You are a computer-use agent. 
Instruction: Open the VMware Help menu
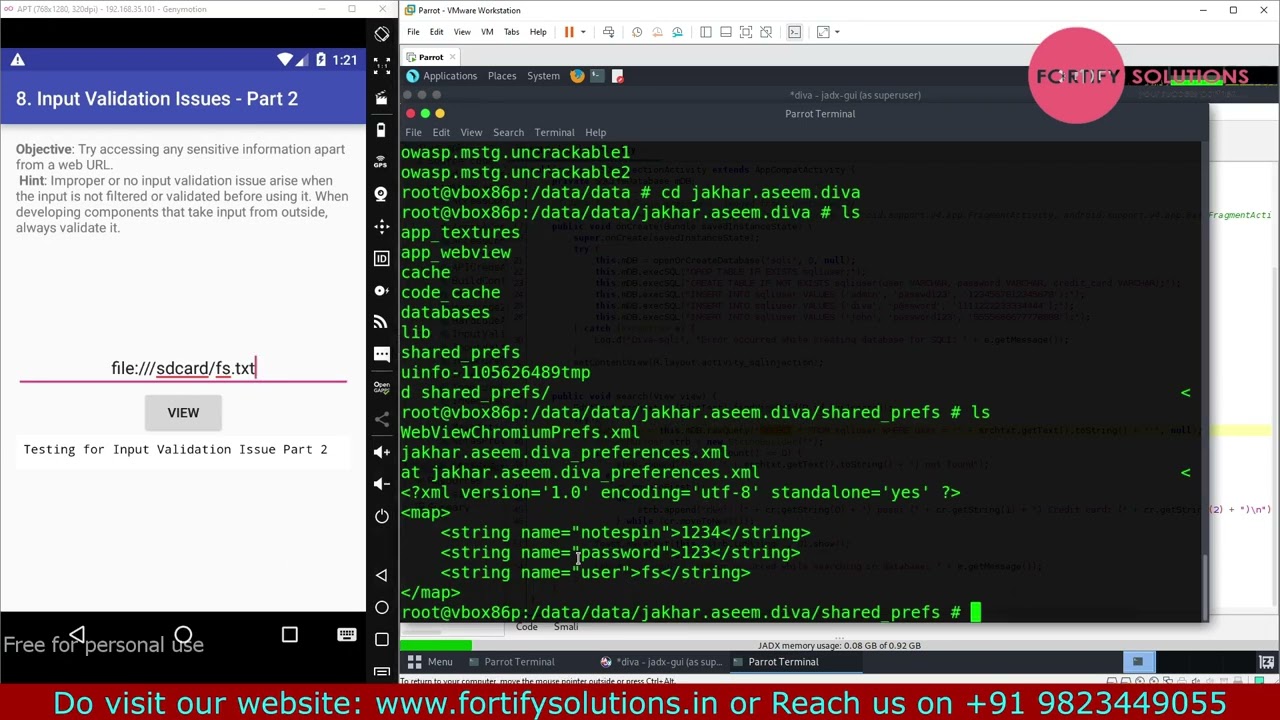click(x=538, y=32)
